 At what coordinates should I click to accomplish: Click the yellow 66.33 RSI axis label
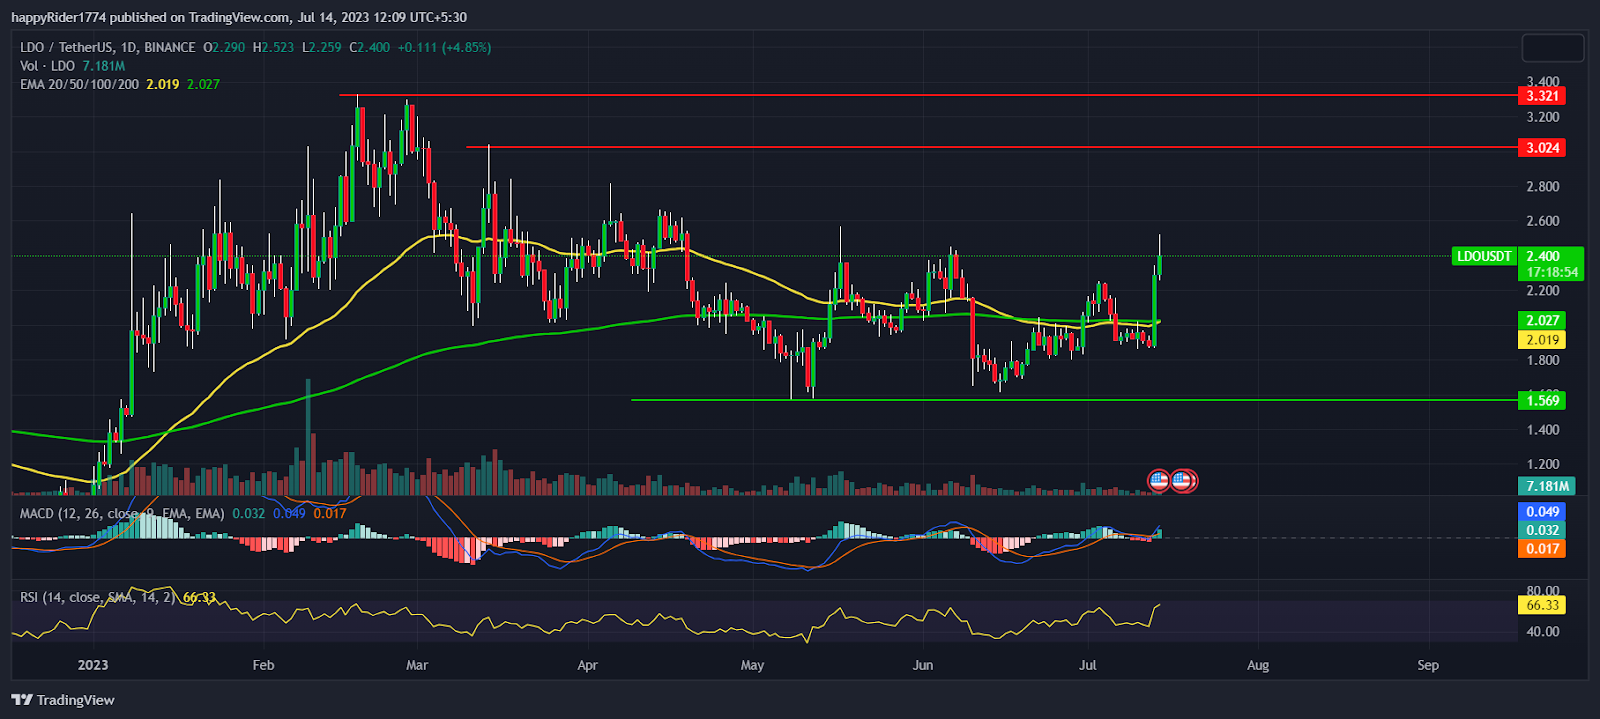click(1542, 605)
